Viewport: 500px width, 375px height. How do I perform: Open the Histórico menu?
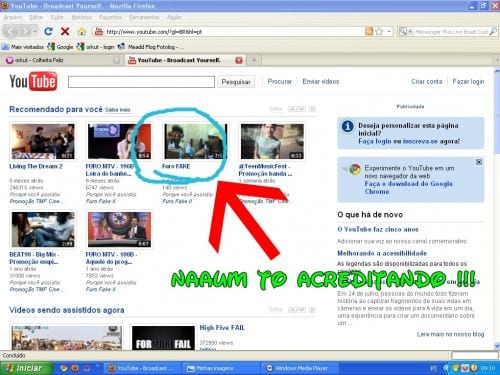pos(81,17)
